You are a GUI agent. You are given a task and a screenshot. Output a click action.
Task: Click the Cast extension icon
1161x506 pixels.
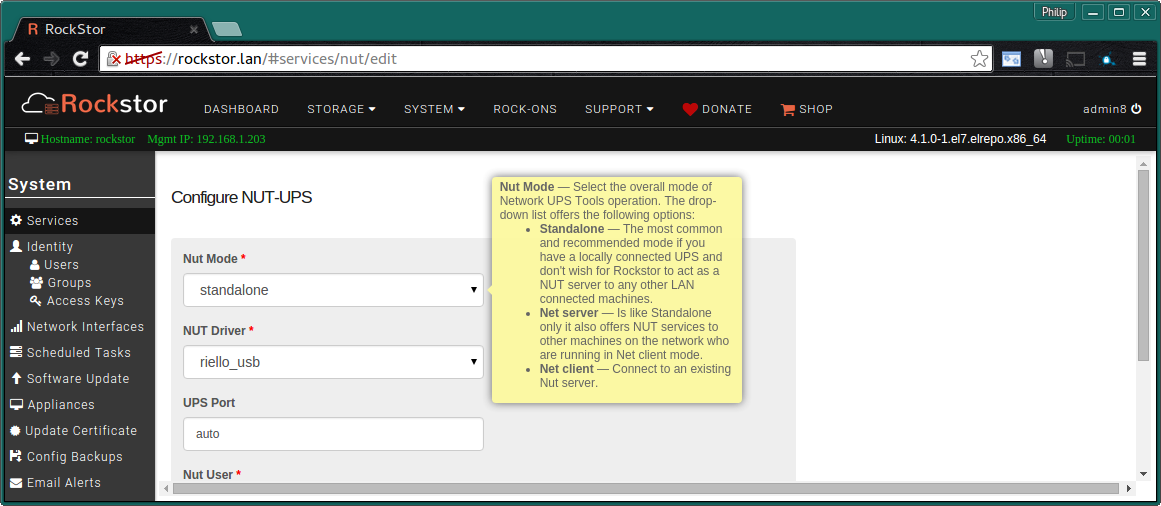coord(1075,59)
